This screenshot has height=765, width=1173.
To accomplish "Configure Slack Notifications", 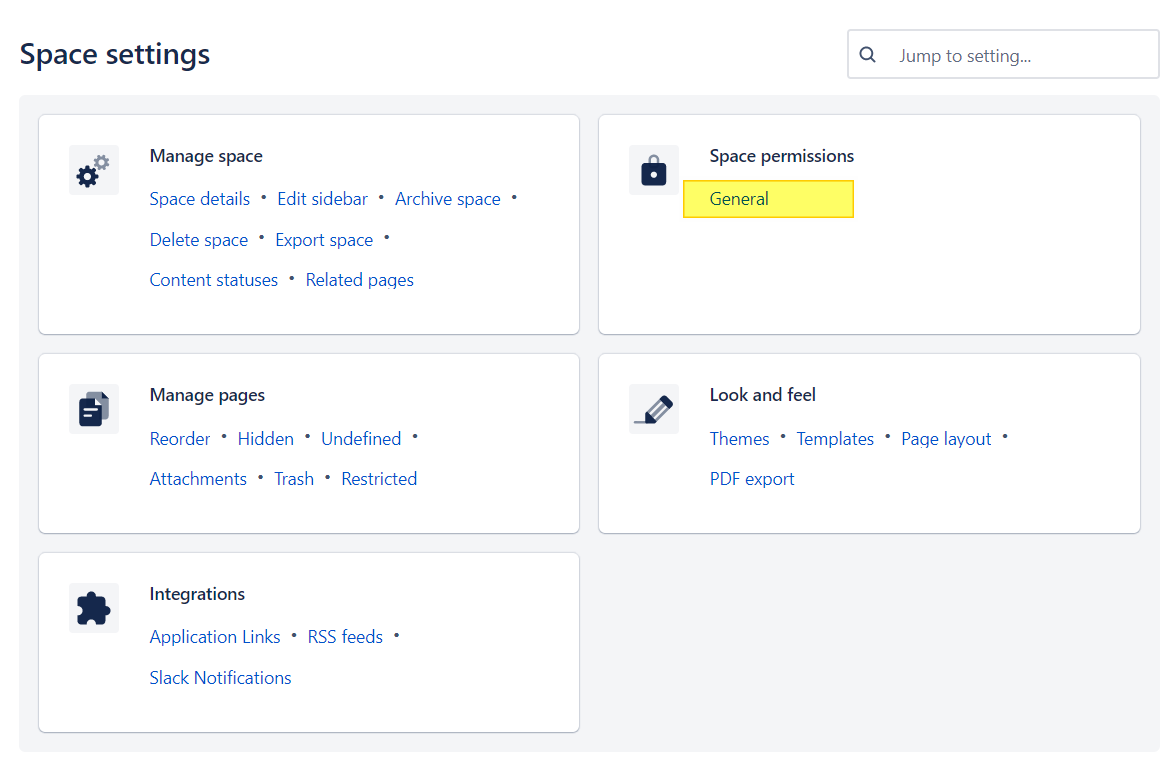I will pyautogui.click(x=220, y=677).
